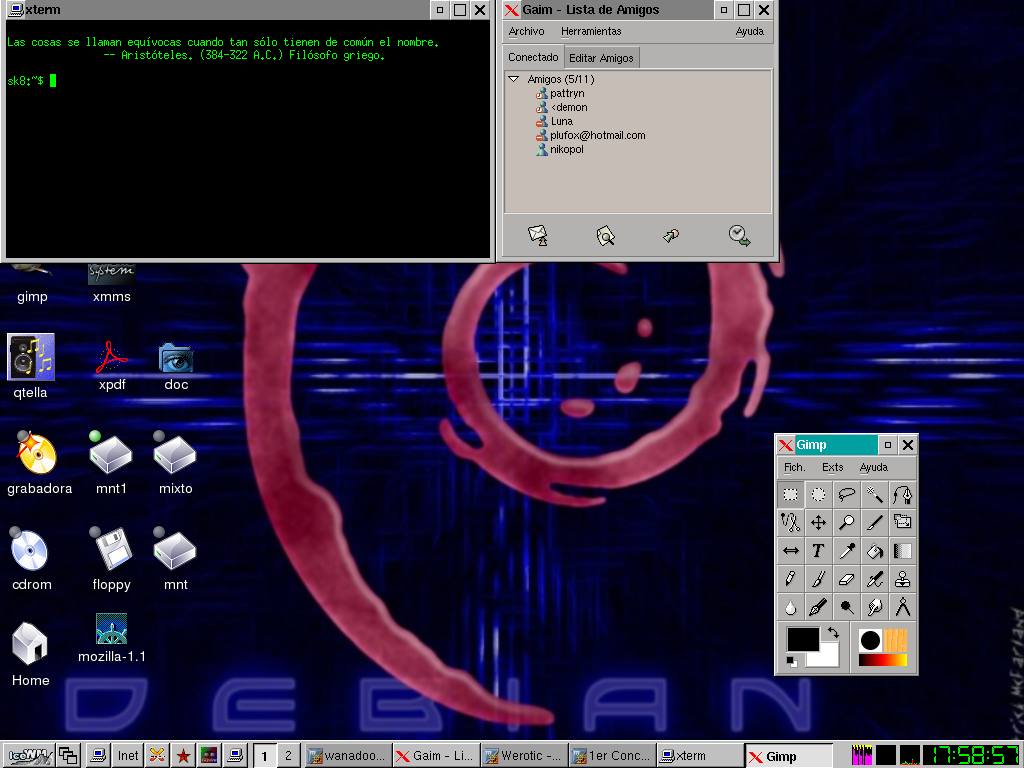Select the Airbrush tool
The height and width of the screenshot is (768, 1024).
click(x=874, y=579)
